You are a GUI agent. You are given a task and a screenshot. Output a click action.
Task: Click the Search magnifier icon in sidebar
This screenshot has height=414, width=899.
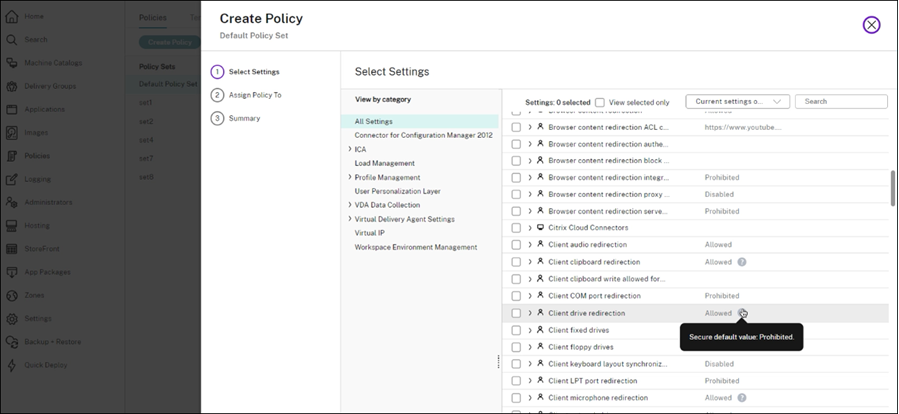[12, 40]
